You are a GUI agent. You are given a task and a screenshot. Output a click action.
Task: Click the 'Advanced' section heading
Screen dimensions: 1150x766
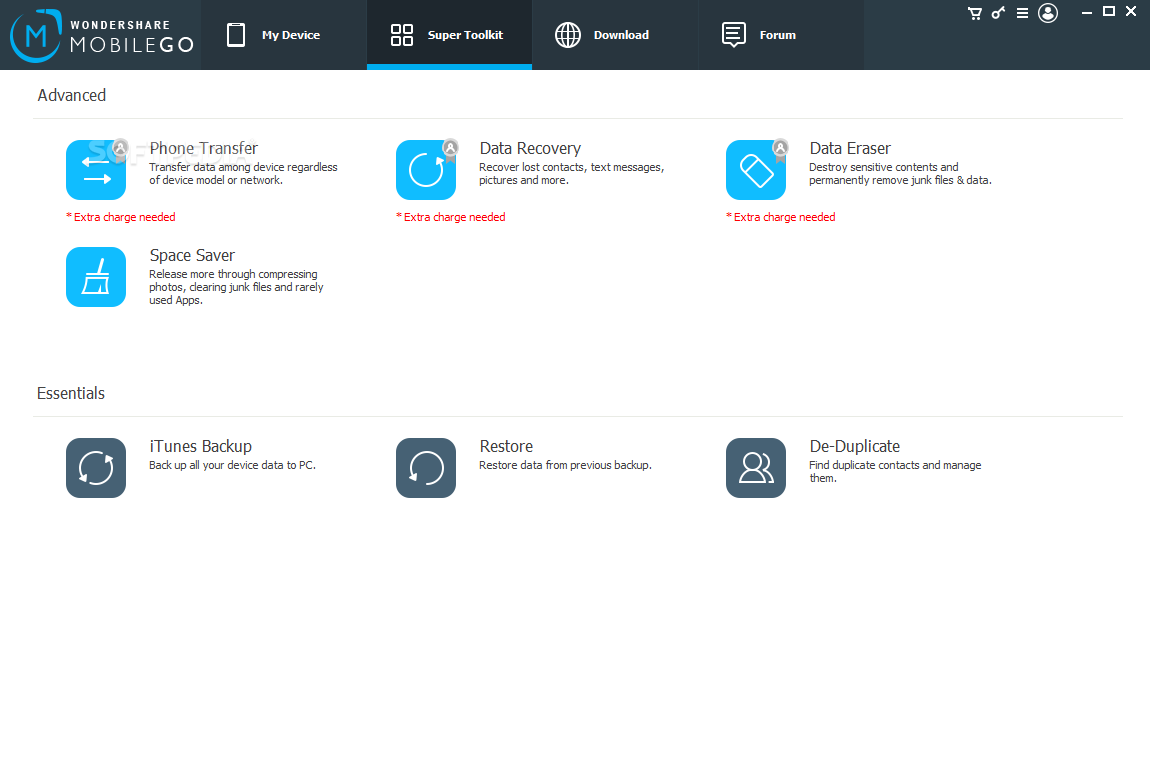(72, 95)
